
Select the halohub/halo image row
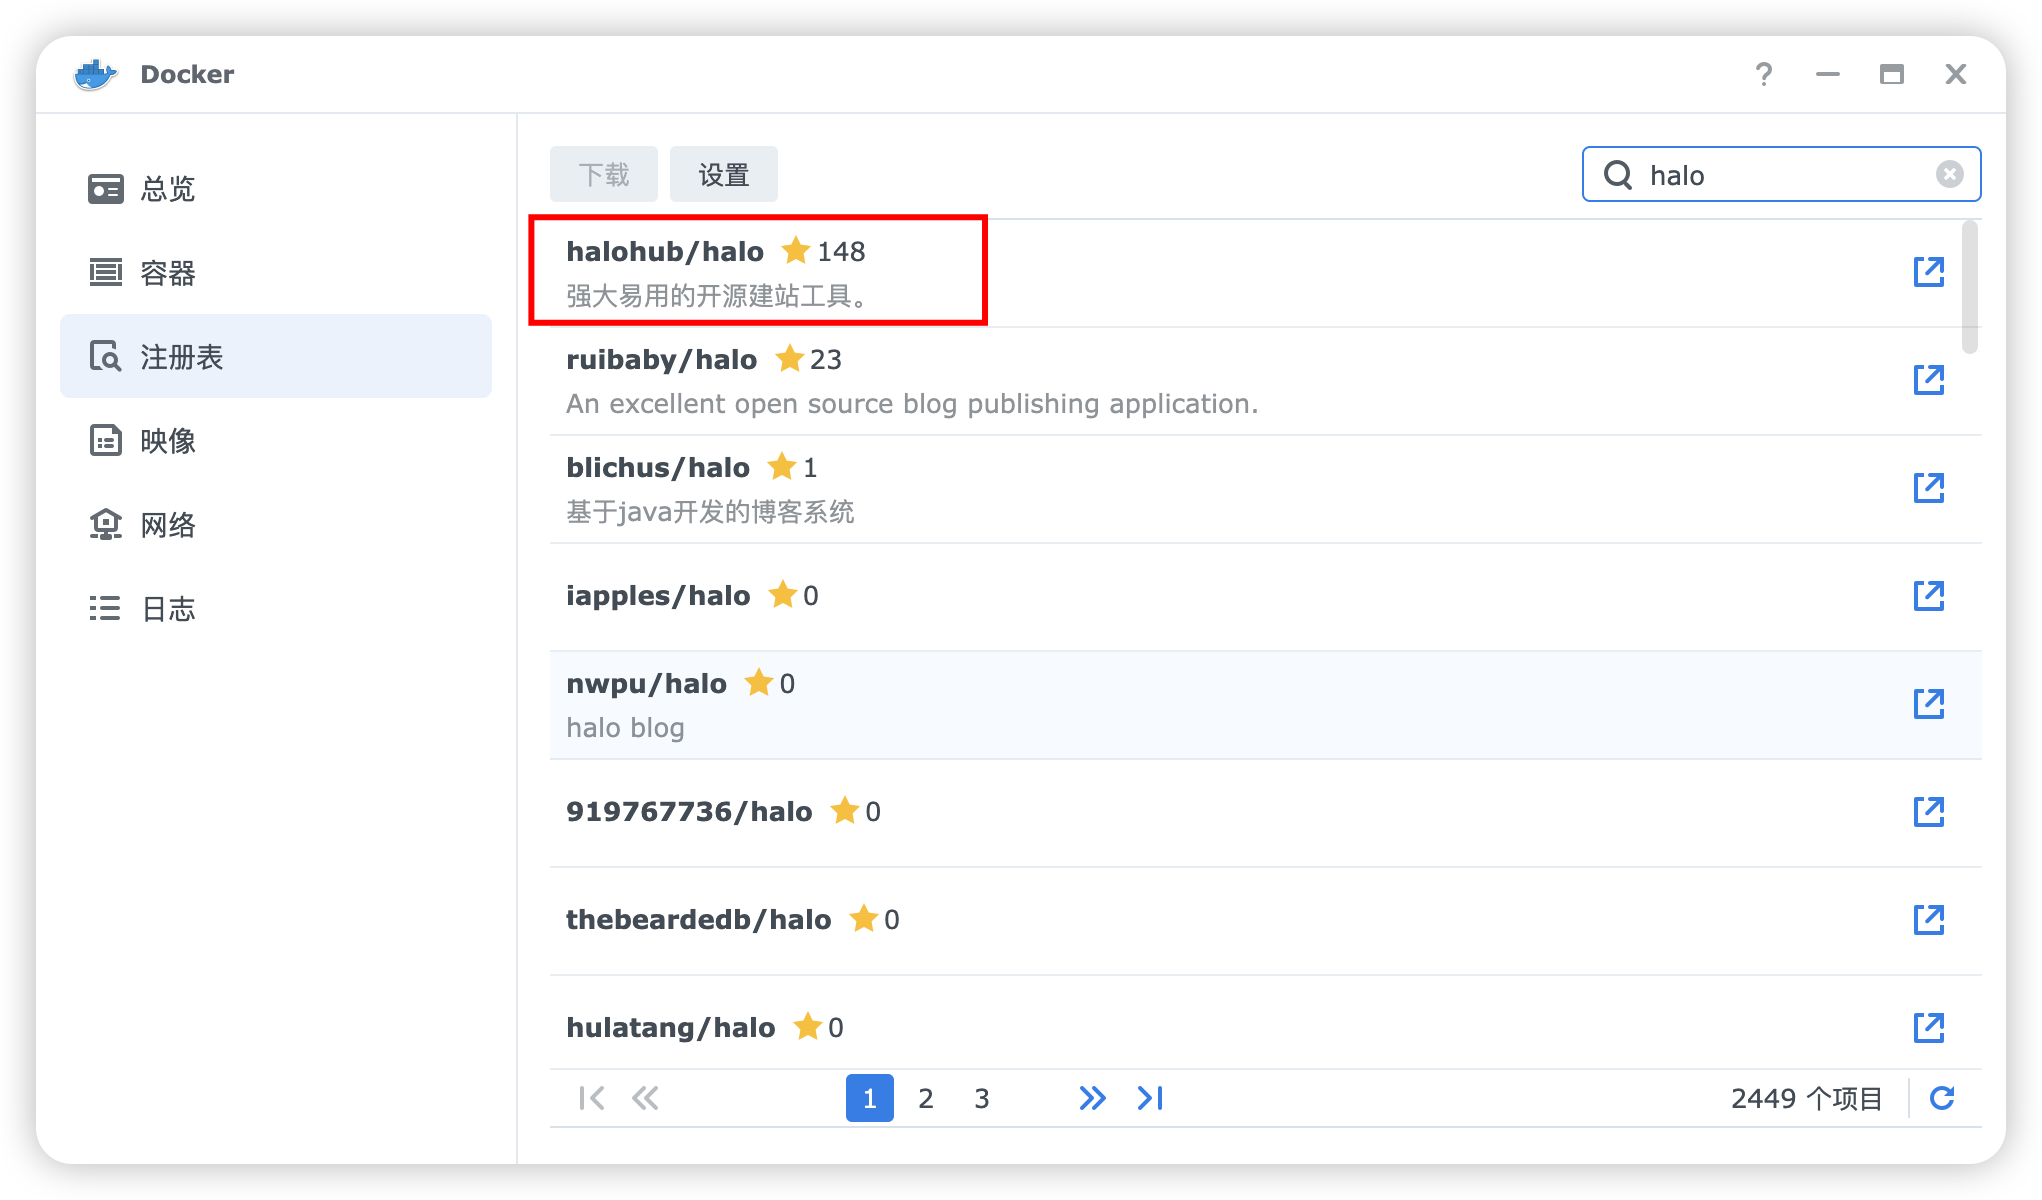[1266, 273]
